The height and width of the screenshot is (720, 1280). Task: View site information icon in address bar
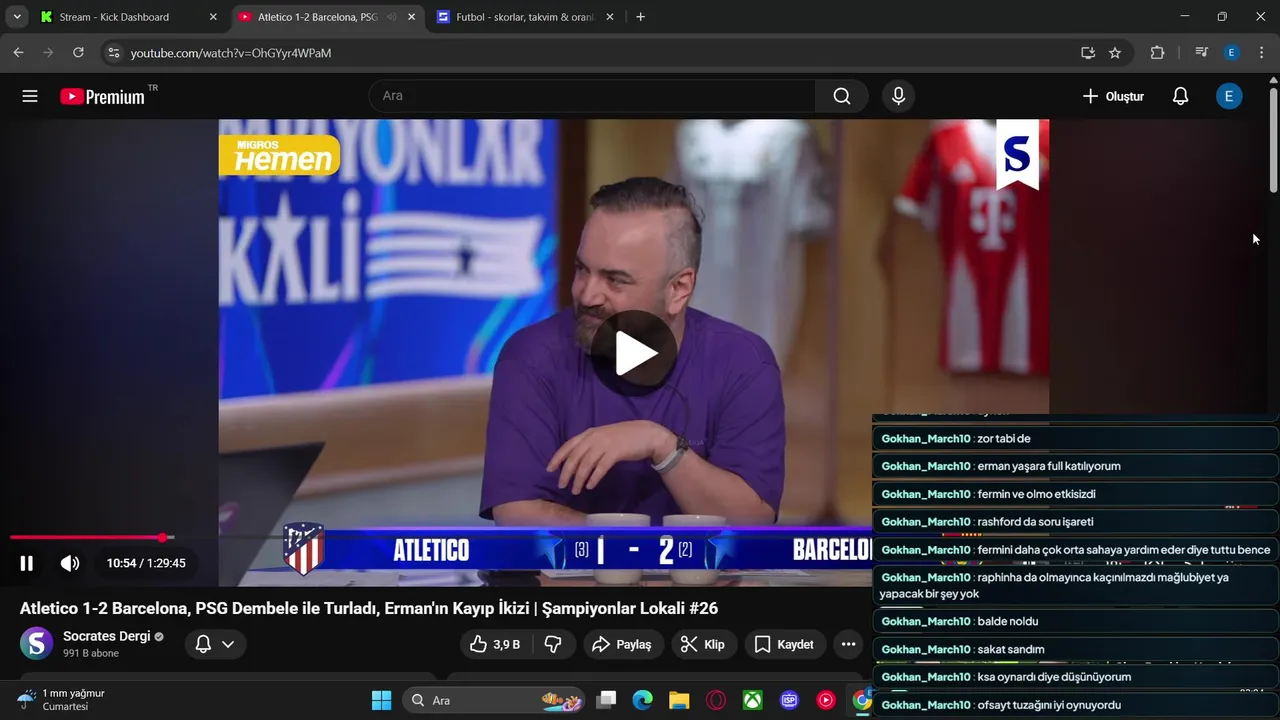(114, 52)
